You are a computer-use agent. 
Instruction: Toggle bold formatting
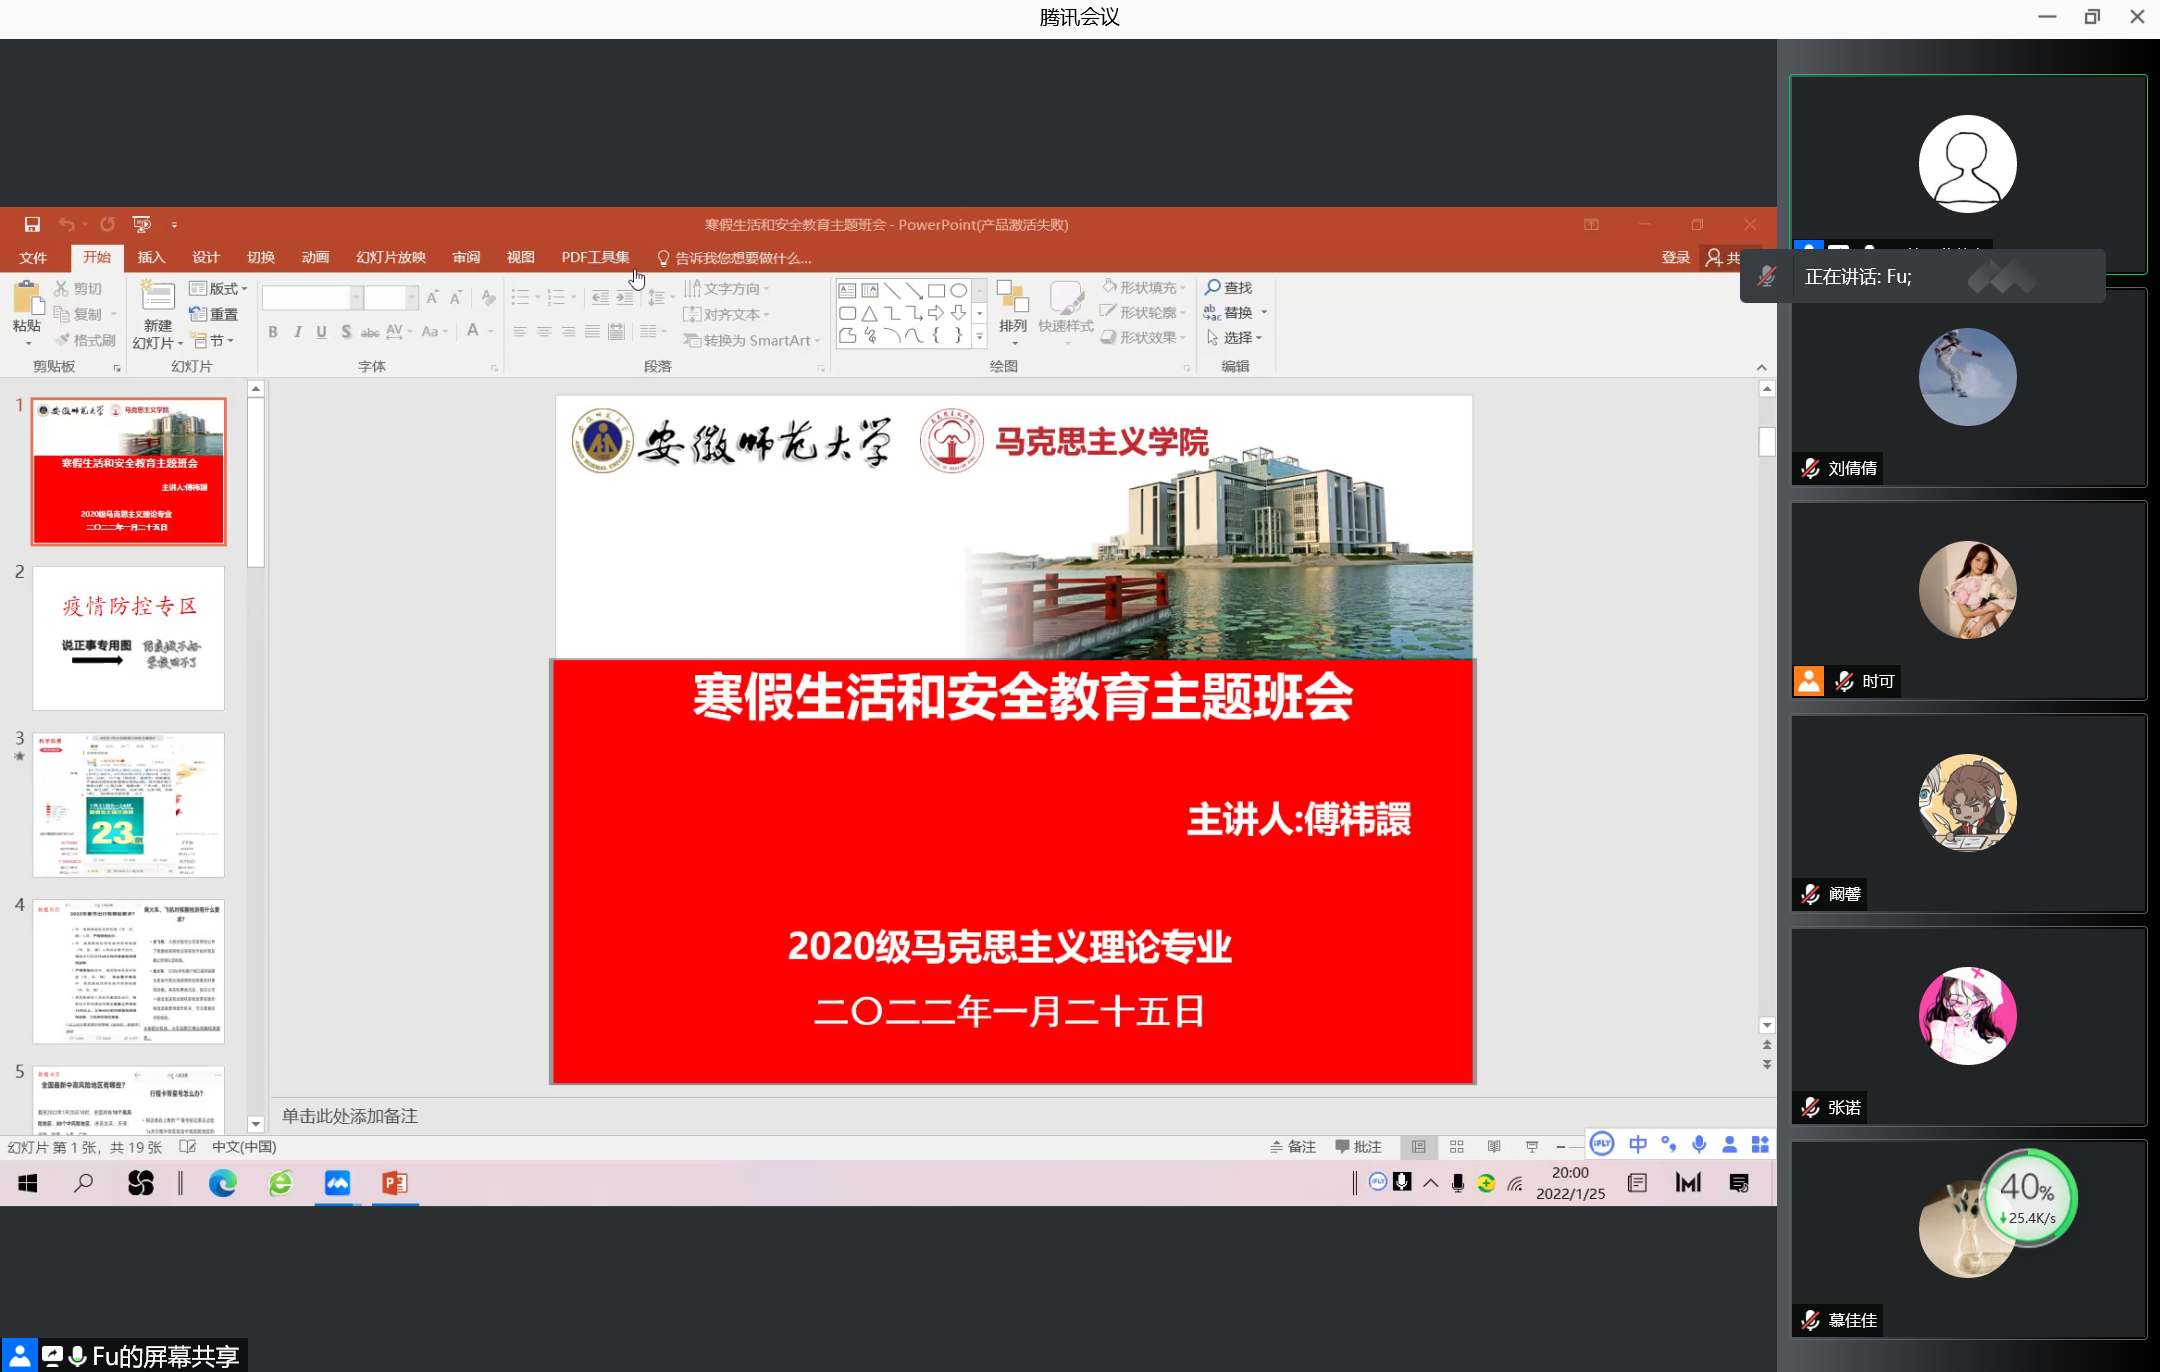coord(273,332)
